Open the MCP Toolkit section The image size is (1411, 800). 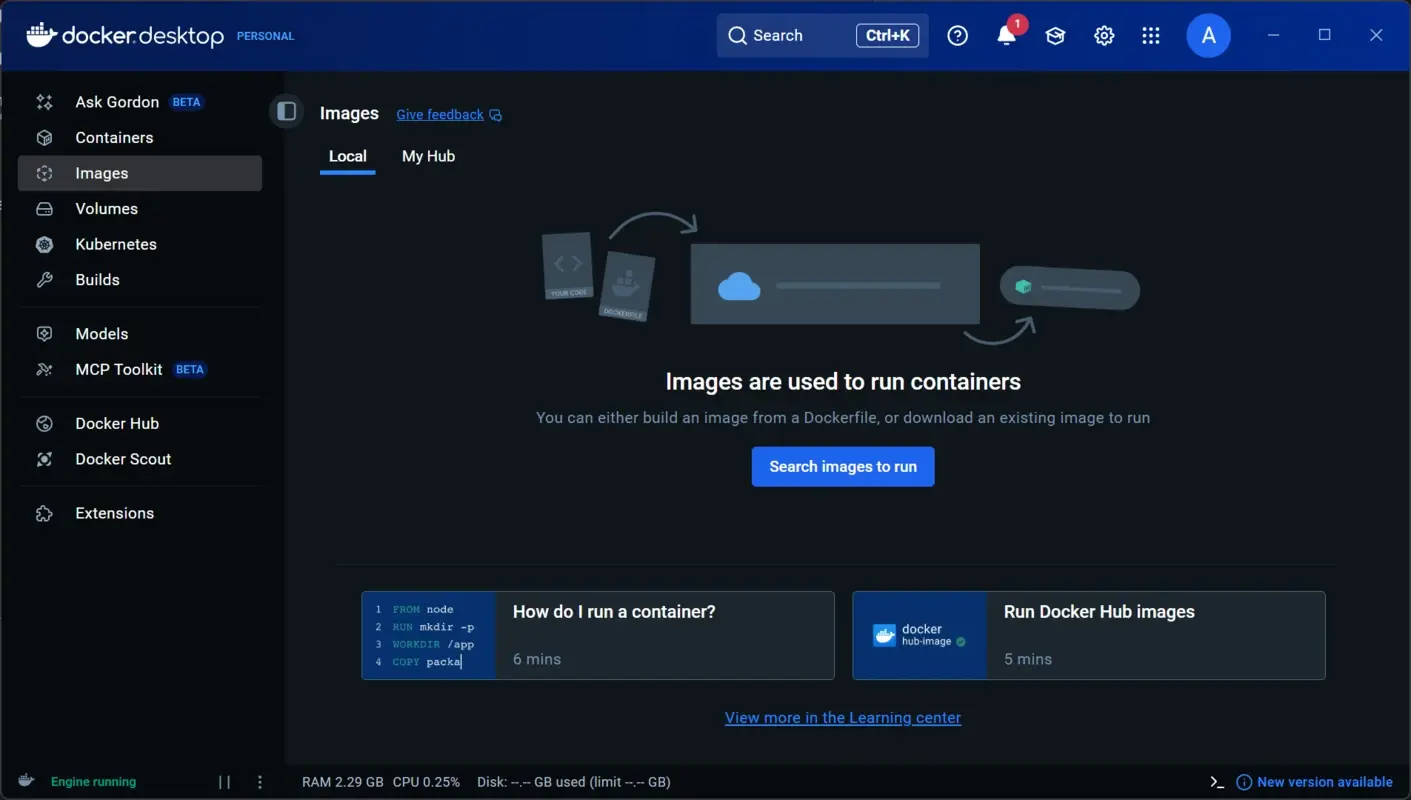pyautogui.click(x=118, y=369)
